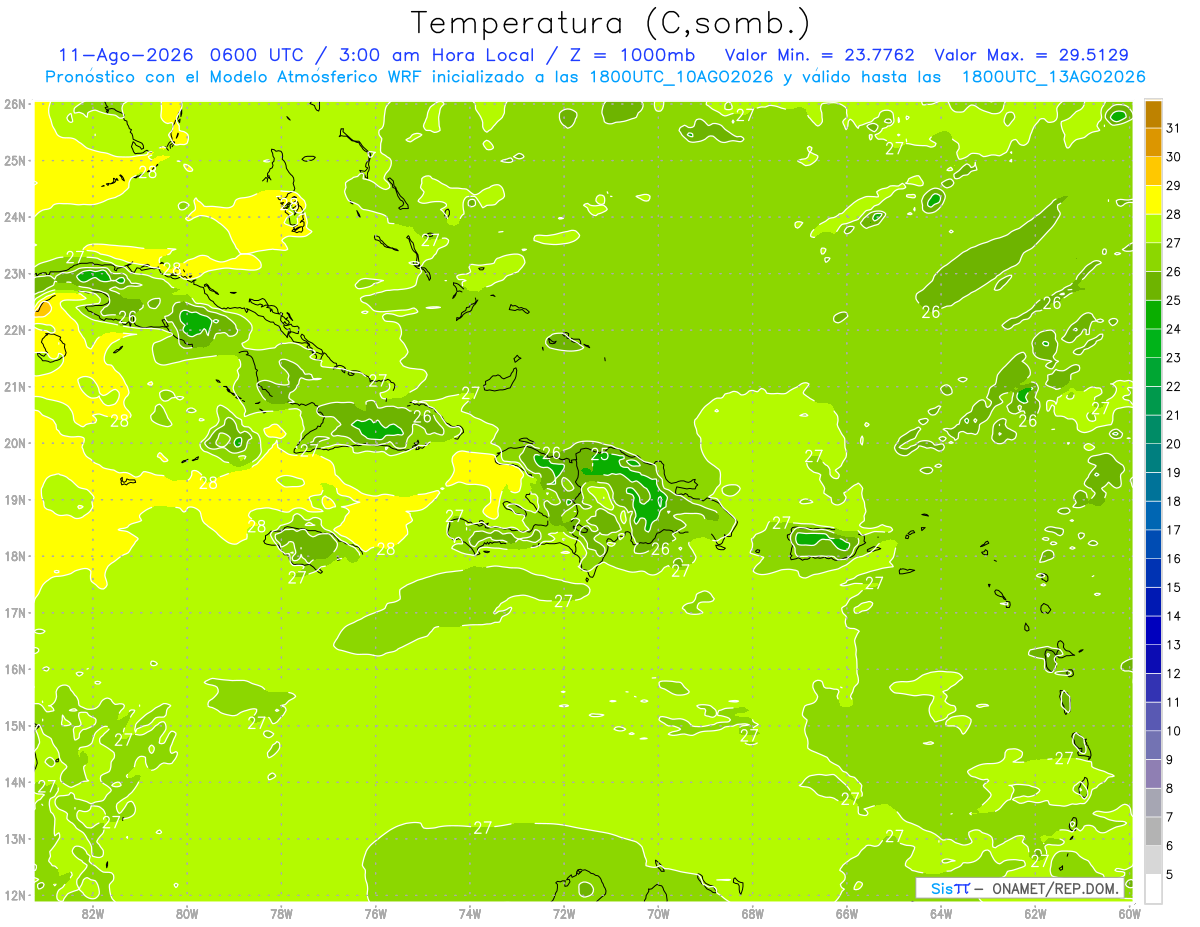Click latitude axis label 20N
The height and width of the screenshot is (927, 1200).
[14, 443]
